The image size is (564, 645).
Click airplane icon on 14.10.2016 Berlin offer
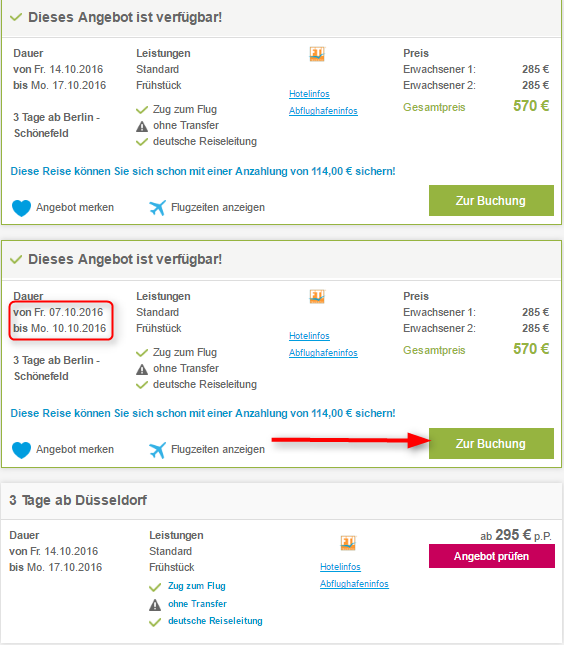pos(158,208)
